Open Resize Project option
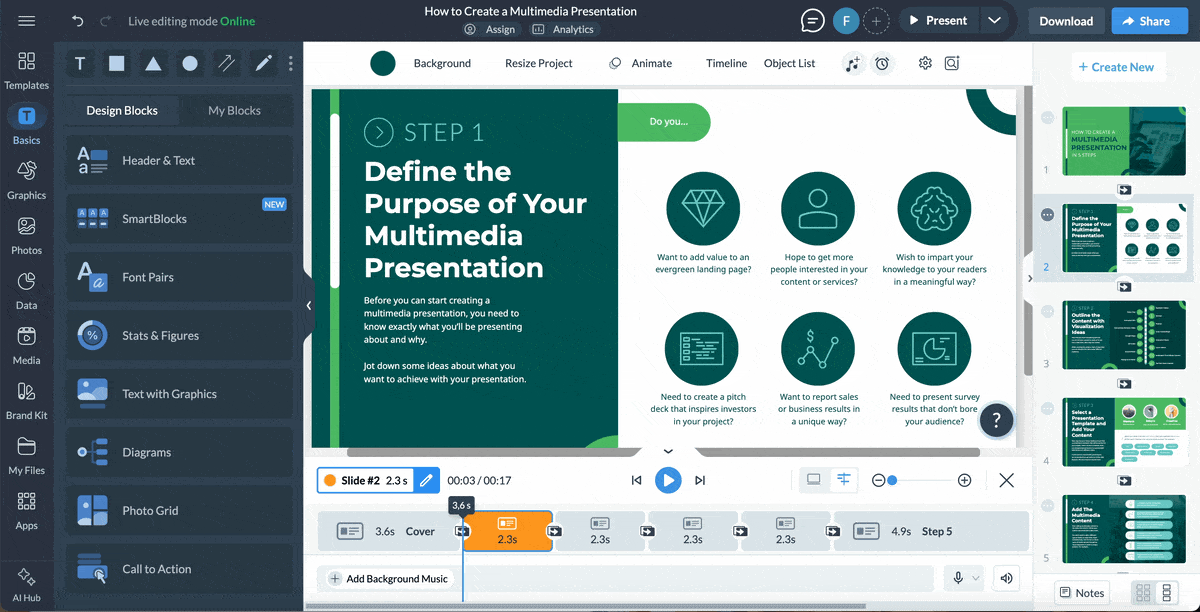 [x=539, y=63]
